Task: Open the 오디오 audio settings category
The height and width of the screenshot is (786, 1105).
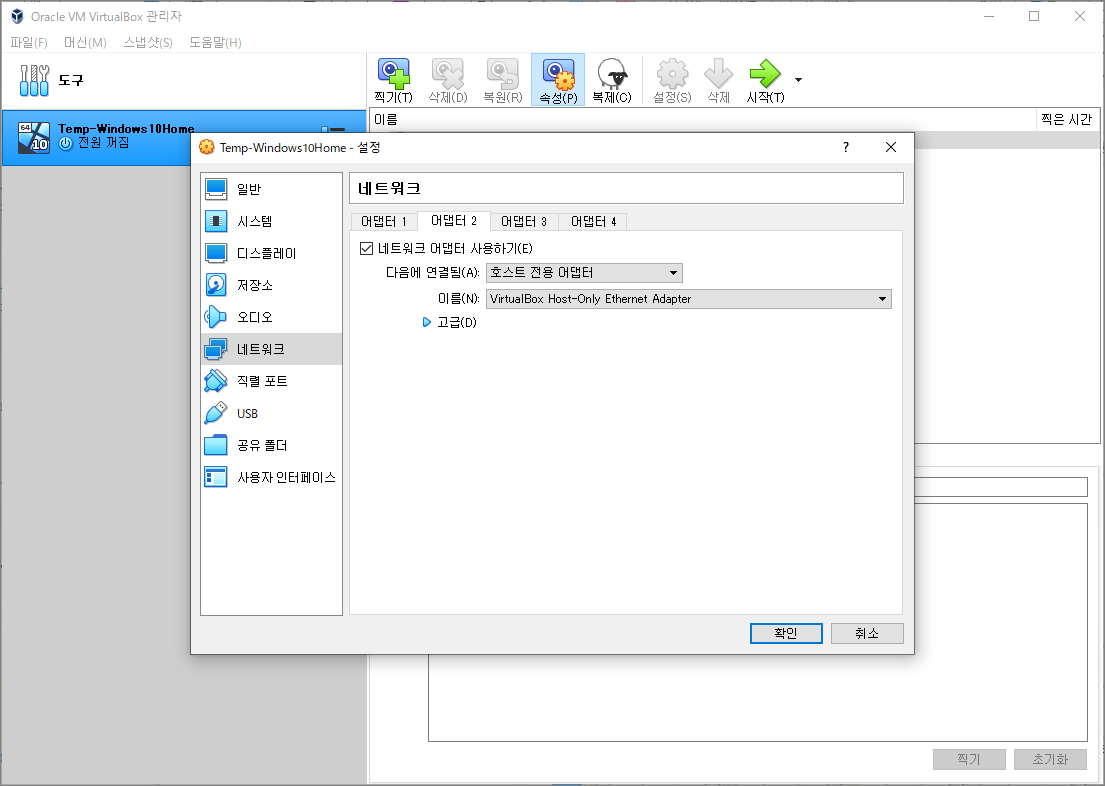Action: tap(271, 317)
